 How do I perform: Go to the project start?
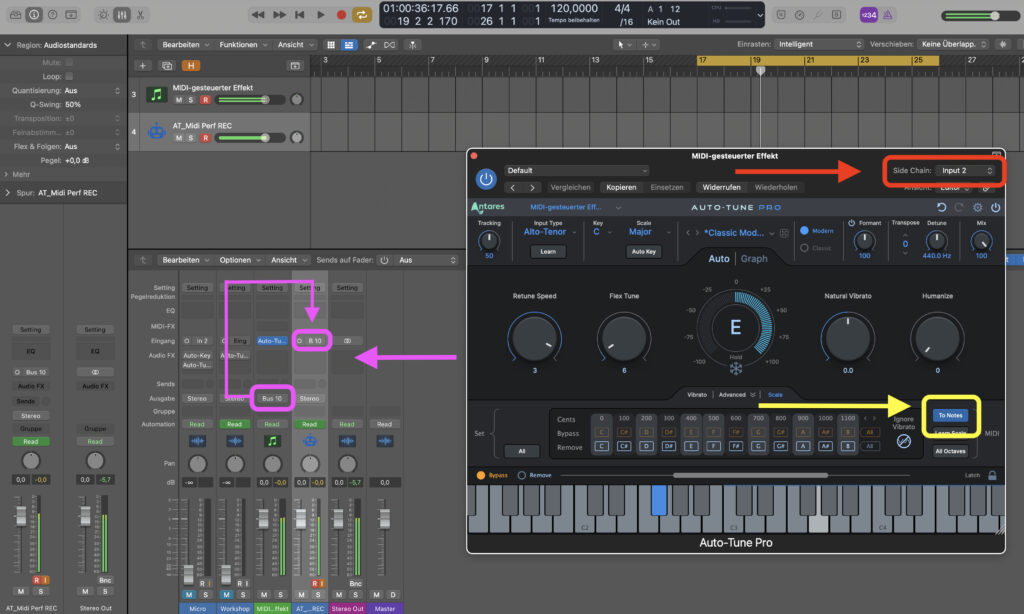[300, 14]
